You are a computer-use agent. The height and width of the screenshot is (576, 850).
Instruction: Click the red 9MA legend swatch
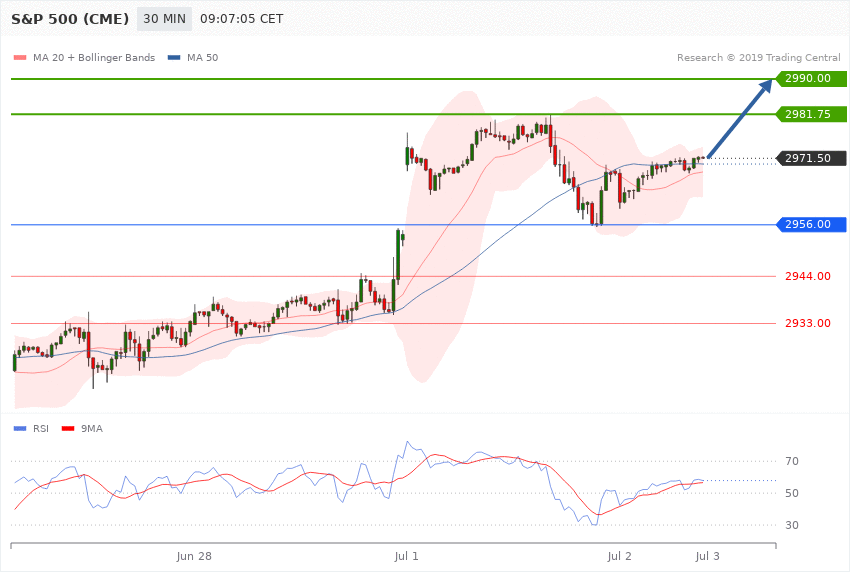(x=68, y=429)
